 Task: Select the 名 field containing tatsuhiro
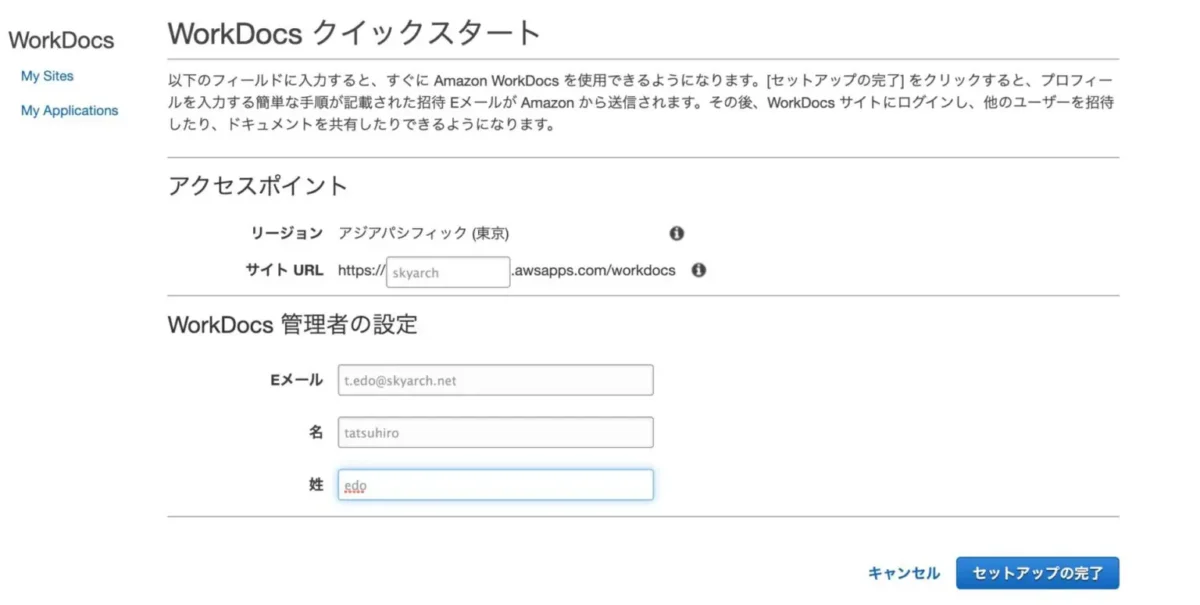coord(495,432)
